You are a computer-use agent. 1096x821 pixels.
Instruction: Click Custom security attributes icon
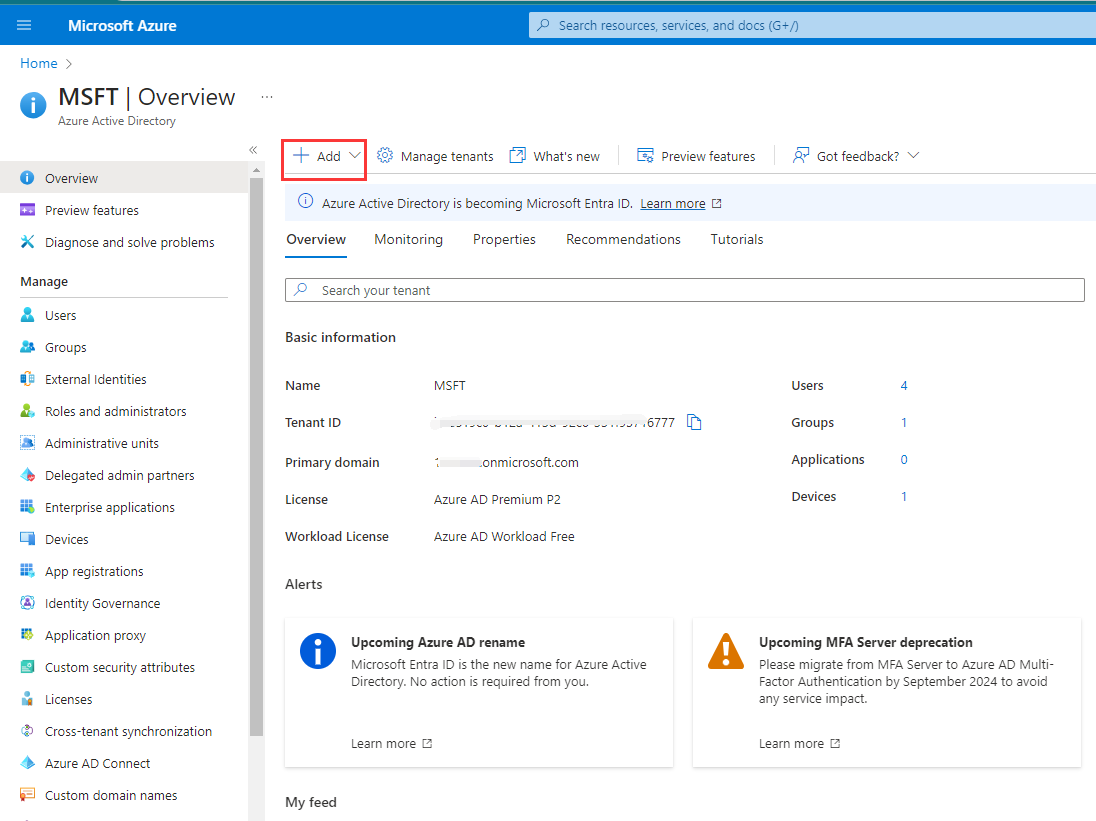coord(27,667)
